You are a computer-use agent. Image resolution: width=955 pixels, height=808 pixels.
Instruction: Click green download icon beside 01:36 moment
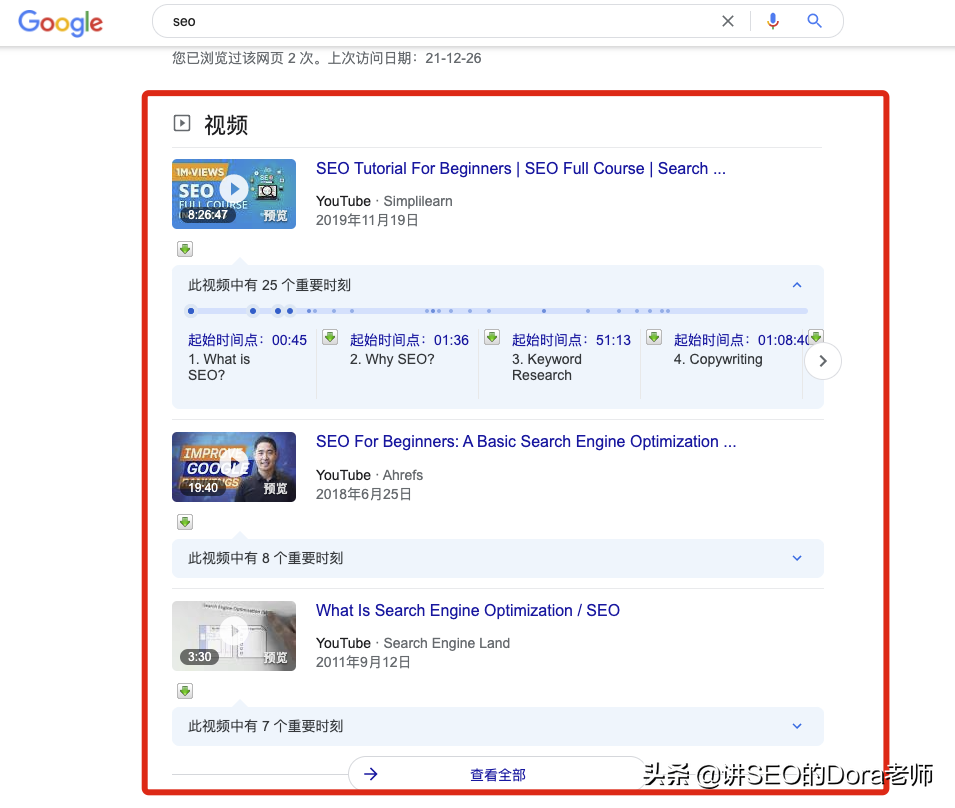[330, 337]
